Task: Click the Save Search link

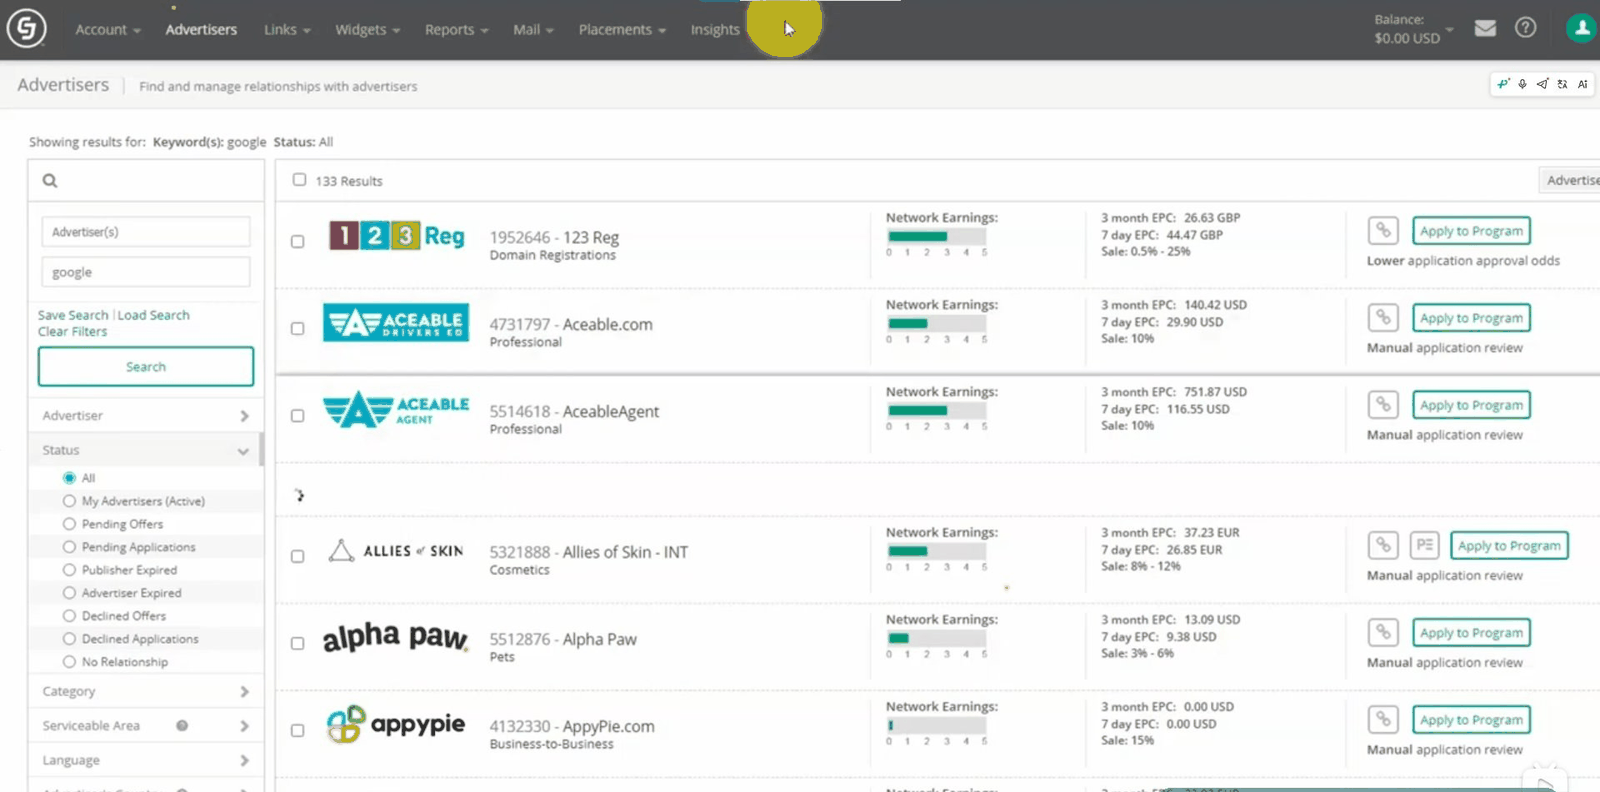Action: point(73,315)
